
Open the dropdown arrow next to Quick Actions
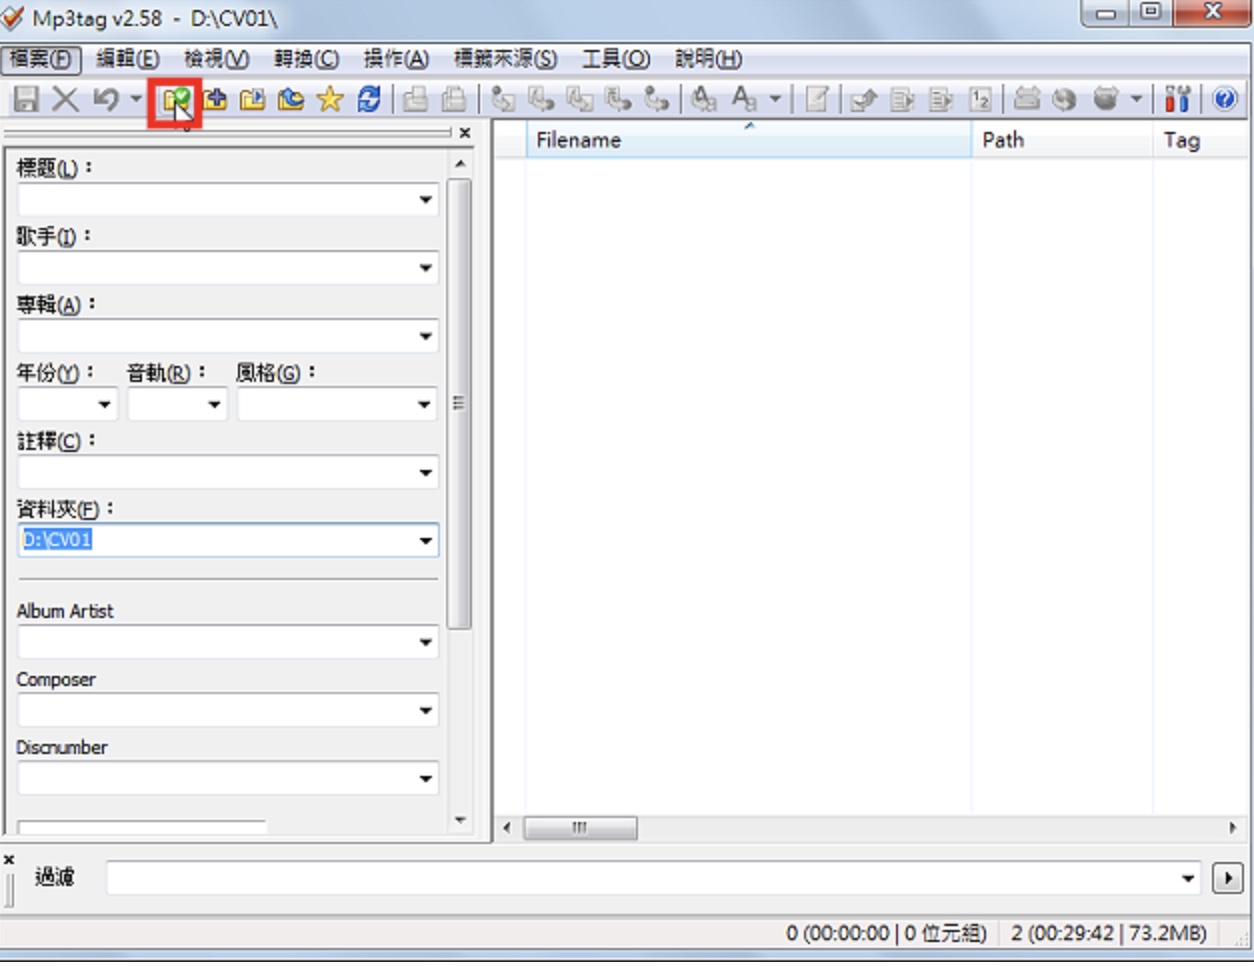(x=775, y=99)
